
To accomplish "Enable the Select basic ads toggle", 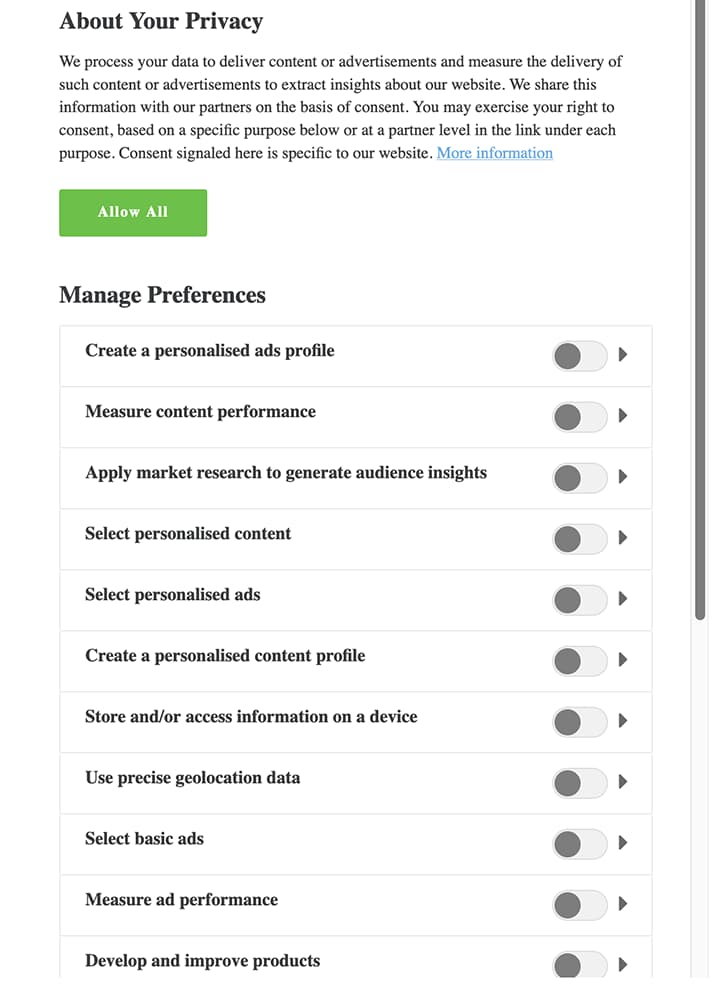I will coord(581,844).
